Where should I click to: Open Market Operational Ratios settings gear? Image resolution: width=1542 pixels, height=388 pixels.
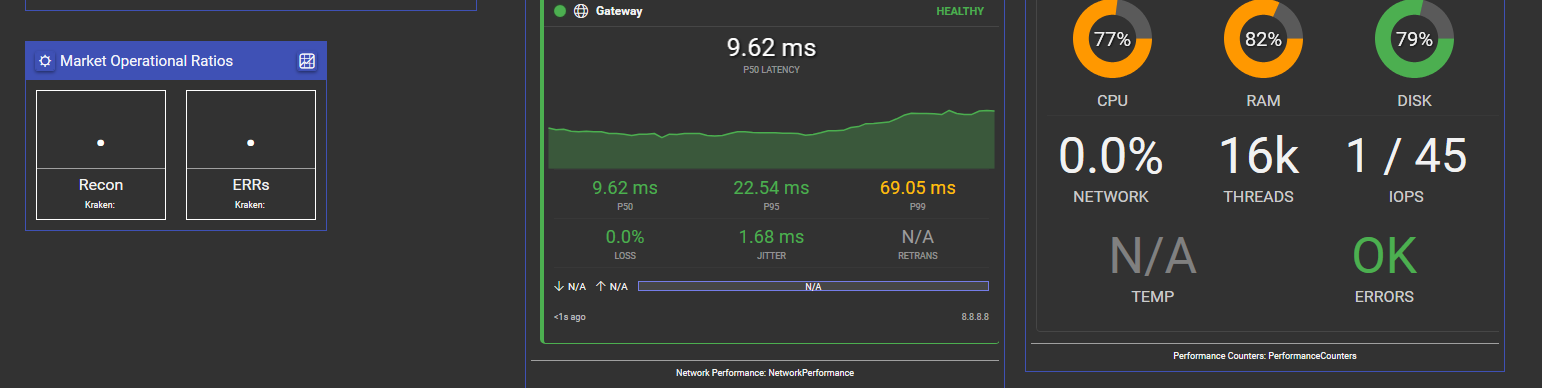[45, 61]
